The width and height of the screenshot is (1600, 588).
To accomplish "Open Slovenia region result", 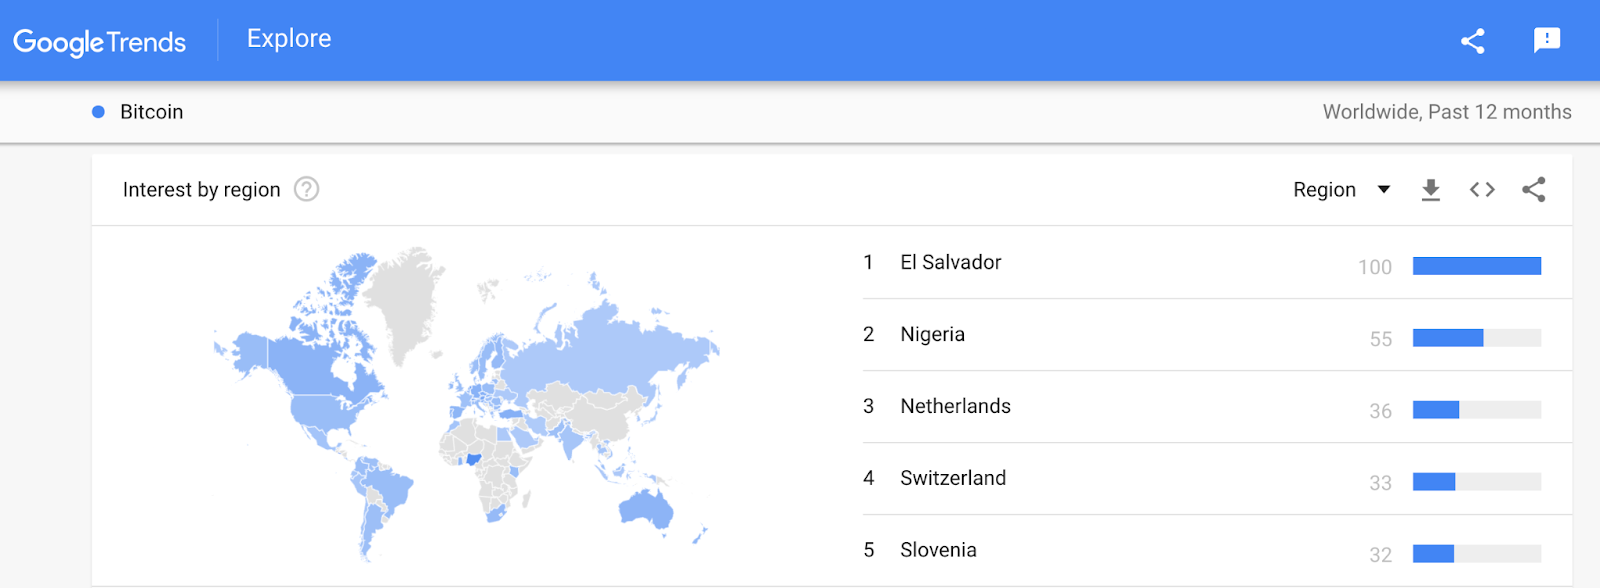I will (938, 551).
